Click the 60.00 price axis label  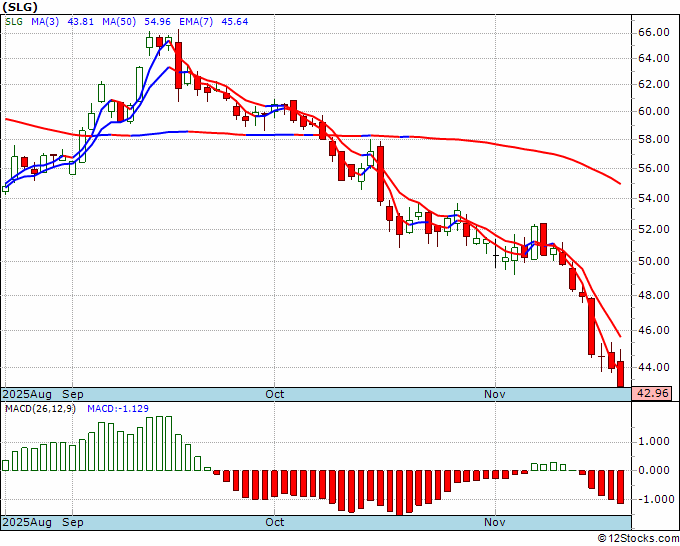click(x=653, y=111)
